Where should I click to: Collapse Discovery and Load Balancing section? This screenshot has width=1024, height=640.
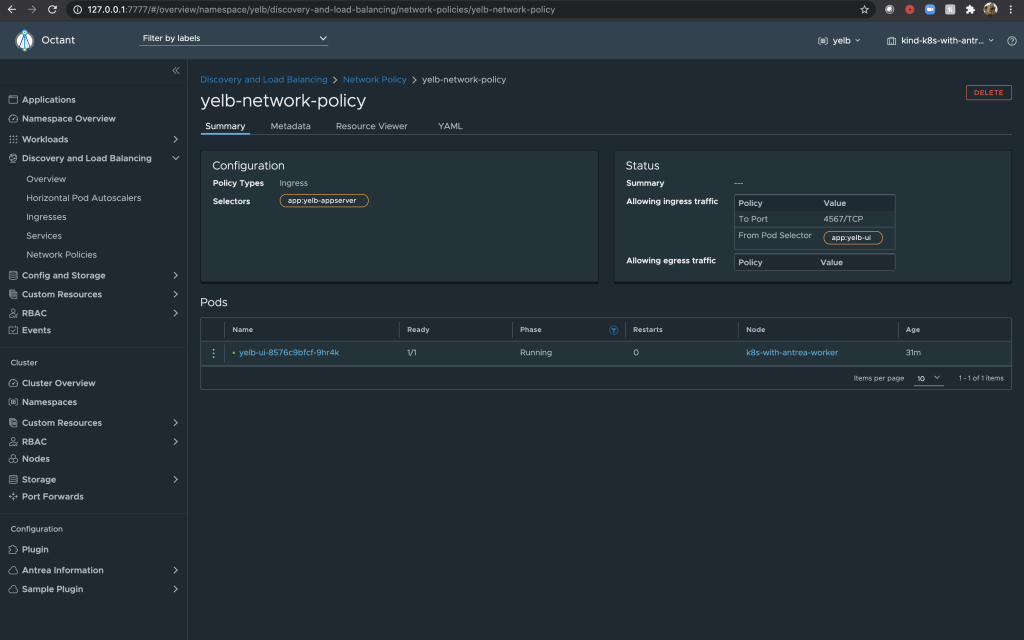coord(175,158)
